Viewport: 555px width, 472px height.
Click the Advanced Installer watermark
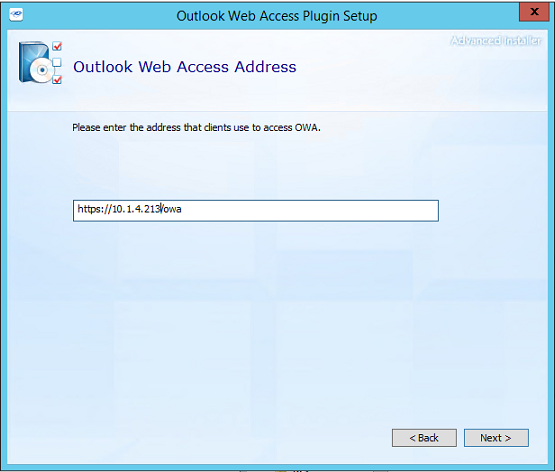[496, 41]
